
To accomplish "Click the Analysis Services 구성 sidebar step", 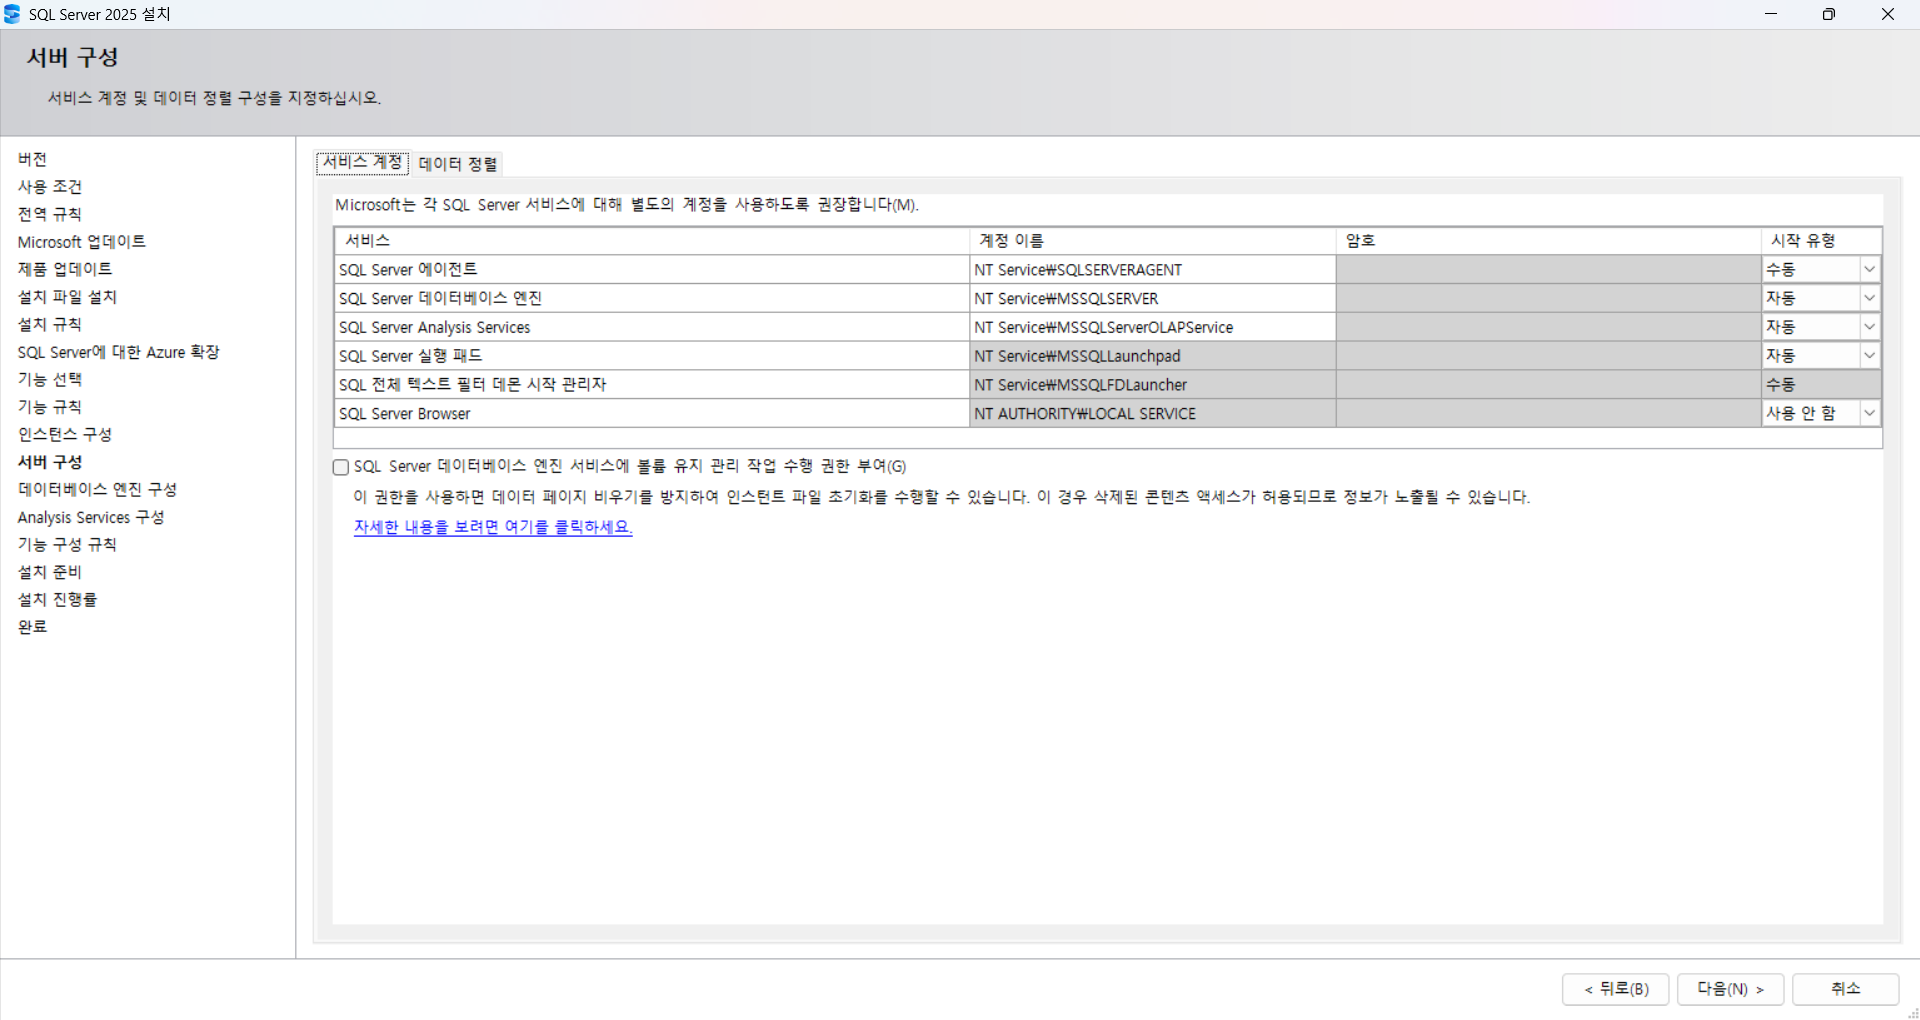I will [91, 517].
